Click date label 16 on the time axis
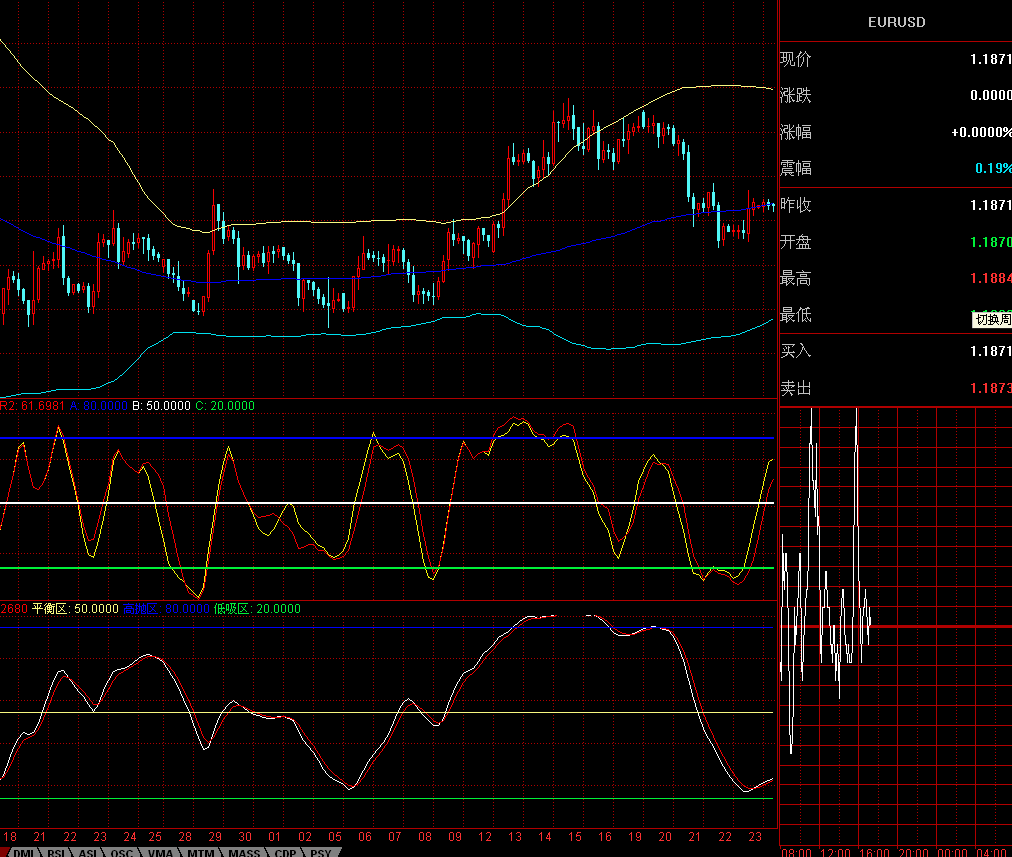Viewport: 1012px width, 857px height. pos(605,837)
